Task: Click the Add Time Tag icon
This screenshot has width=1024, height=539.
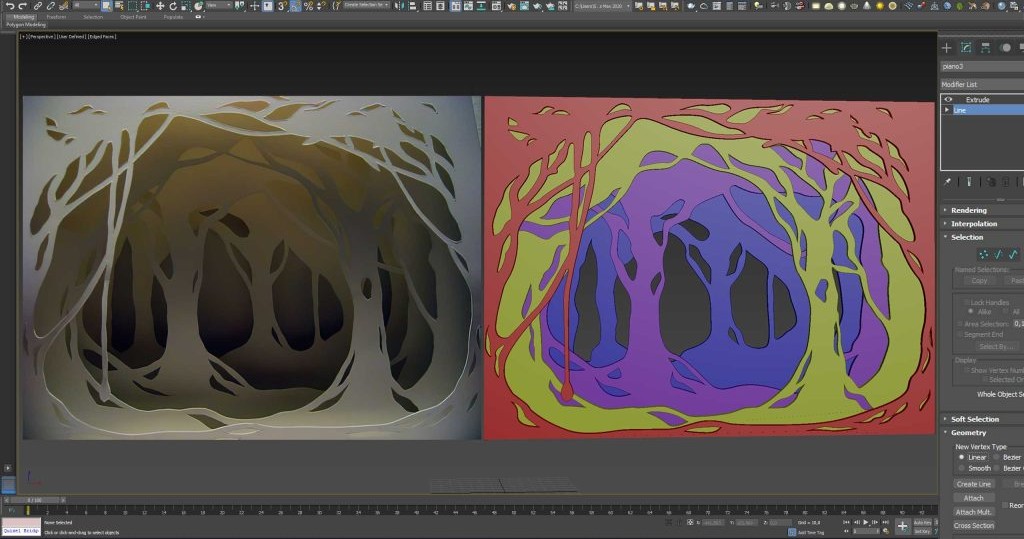Action: [792, 532]
